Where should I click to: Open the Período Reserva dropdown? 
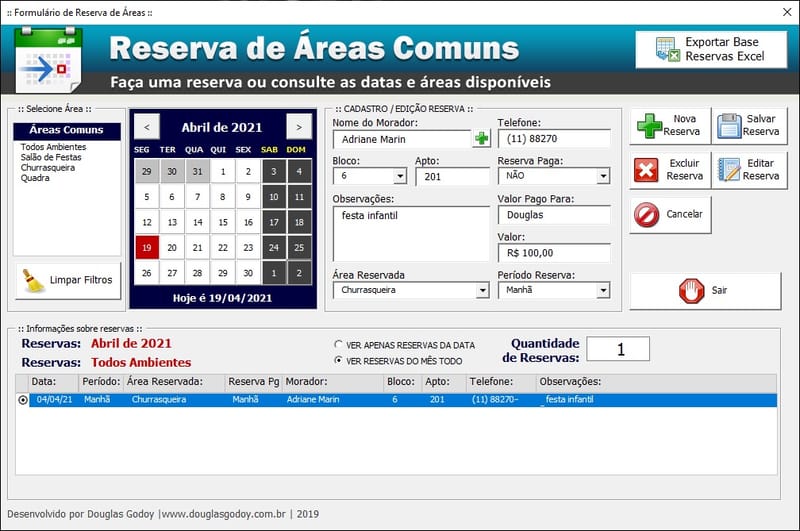[x=603, y=291]
